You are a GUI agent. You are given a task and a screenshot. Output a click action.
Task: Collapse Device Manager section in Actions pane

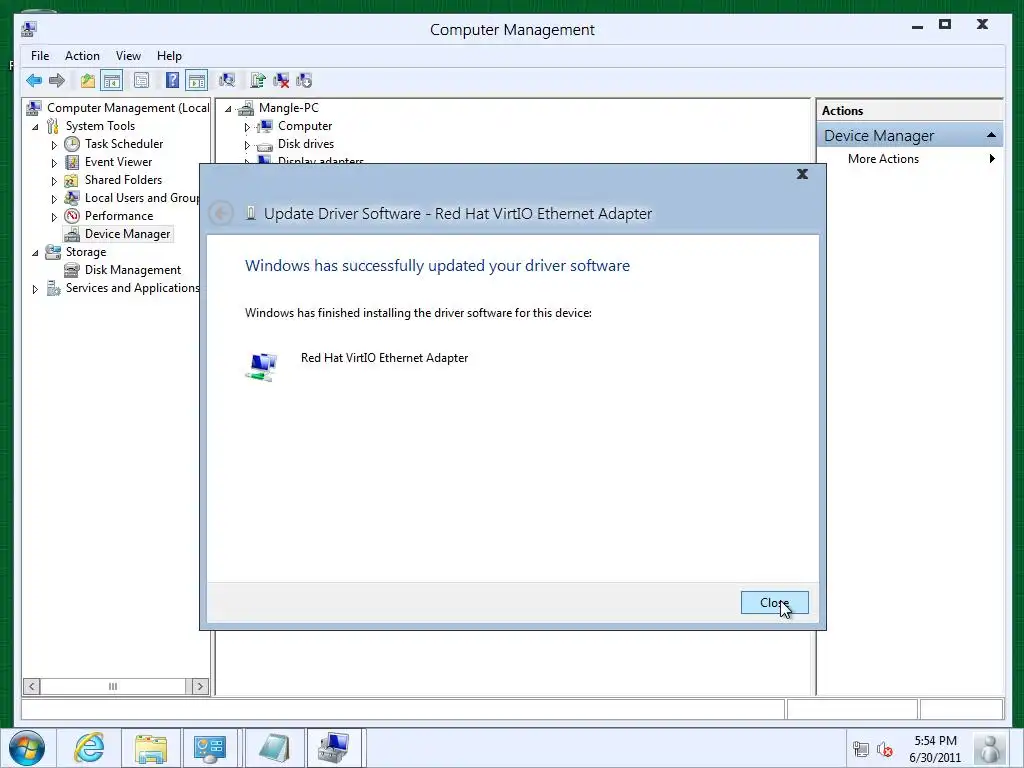991,135
